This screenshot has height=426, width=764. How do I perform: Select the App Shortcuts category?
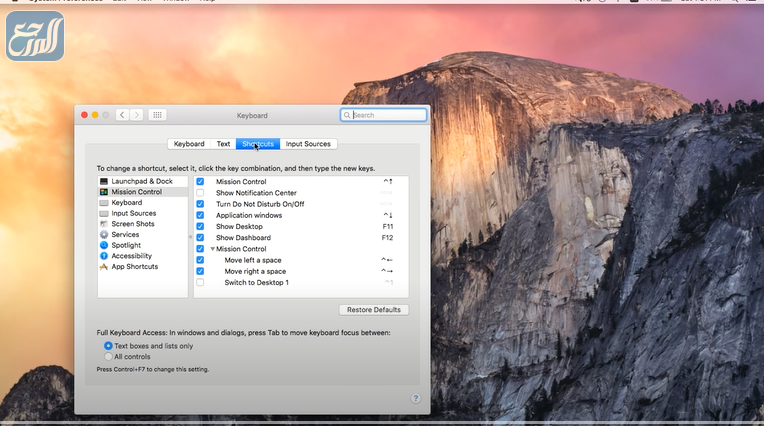coord(134,267)
